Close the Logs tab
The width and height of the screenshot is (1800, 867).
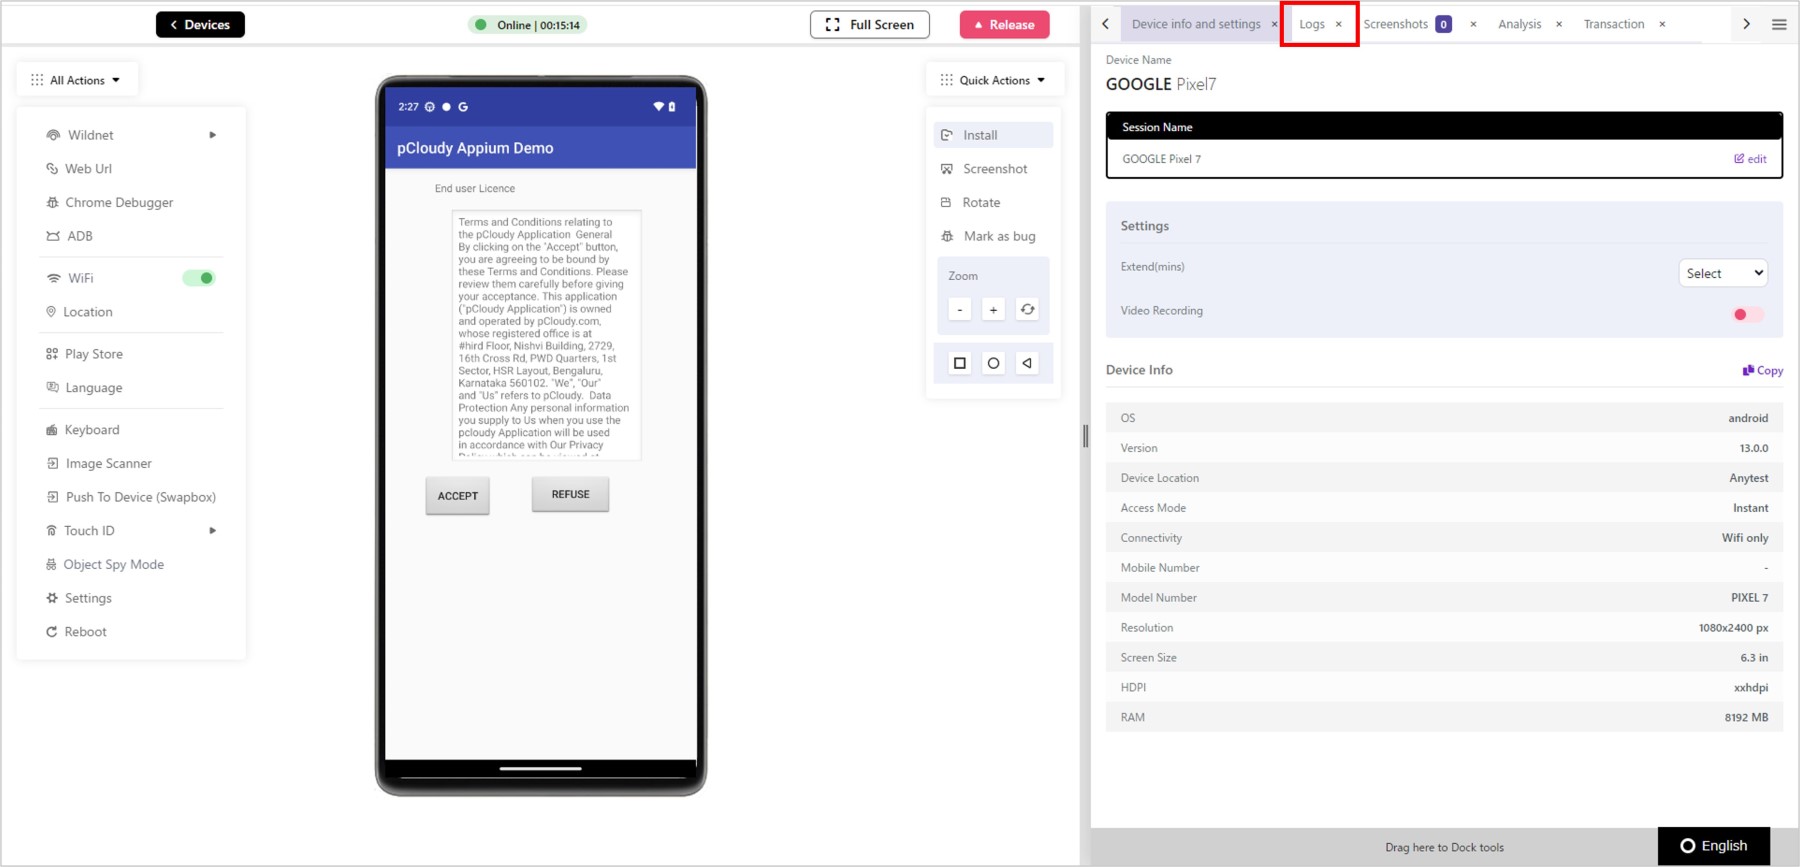(1339, 24)
